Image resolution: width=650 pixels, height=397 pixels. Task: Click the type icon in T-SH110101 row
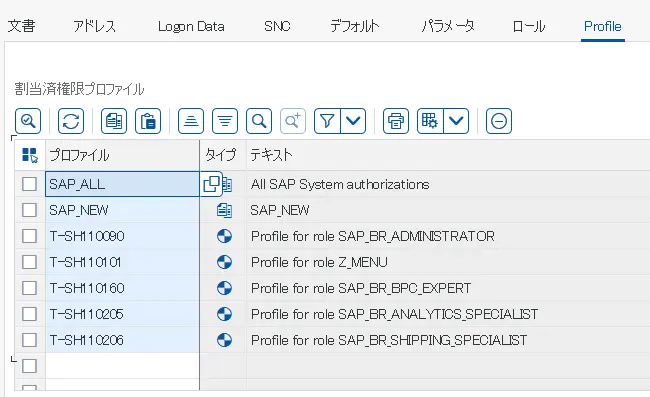click(224, 262)
